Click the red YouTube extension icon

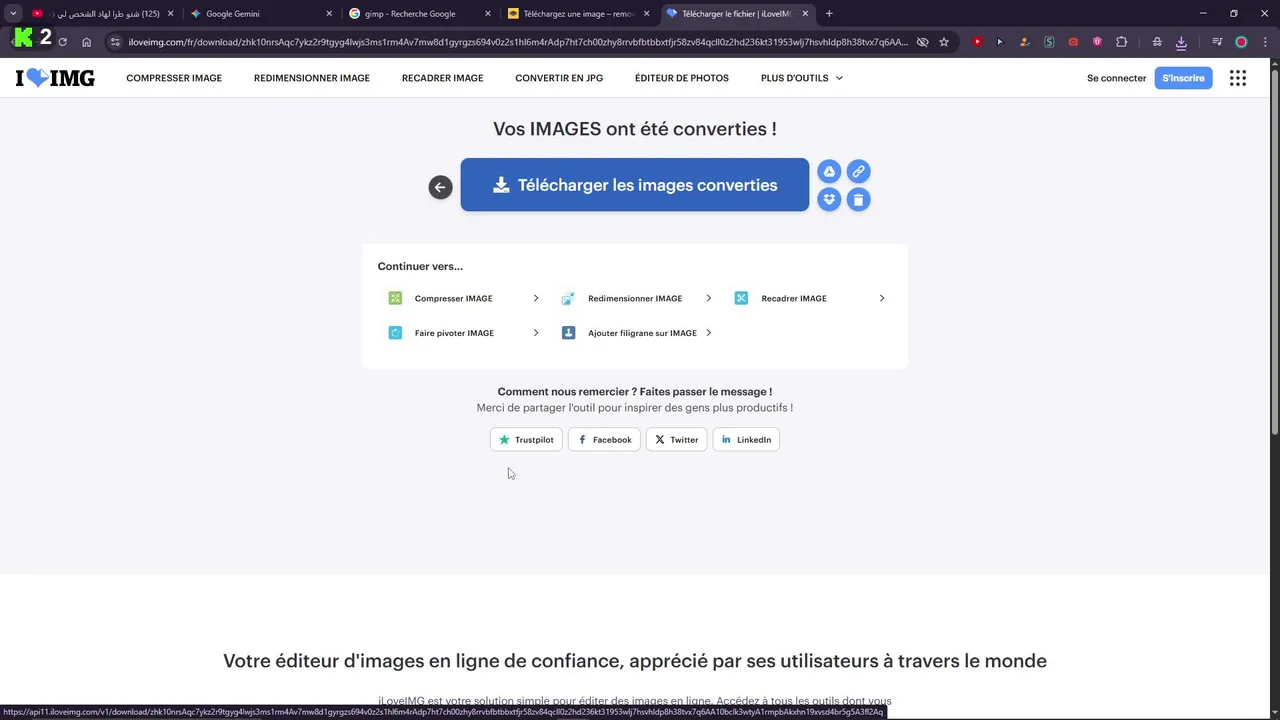coord(977,42)
